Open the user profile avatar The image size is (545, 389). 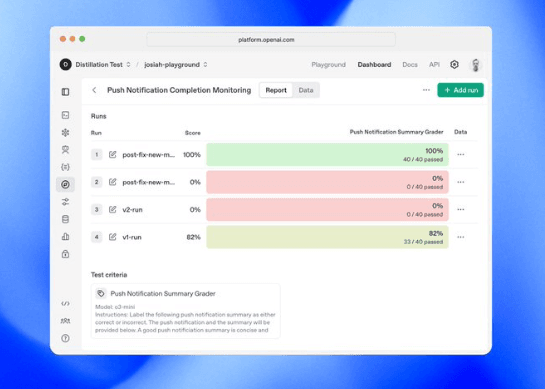[475, 65]
